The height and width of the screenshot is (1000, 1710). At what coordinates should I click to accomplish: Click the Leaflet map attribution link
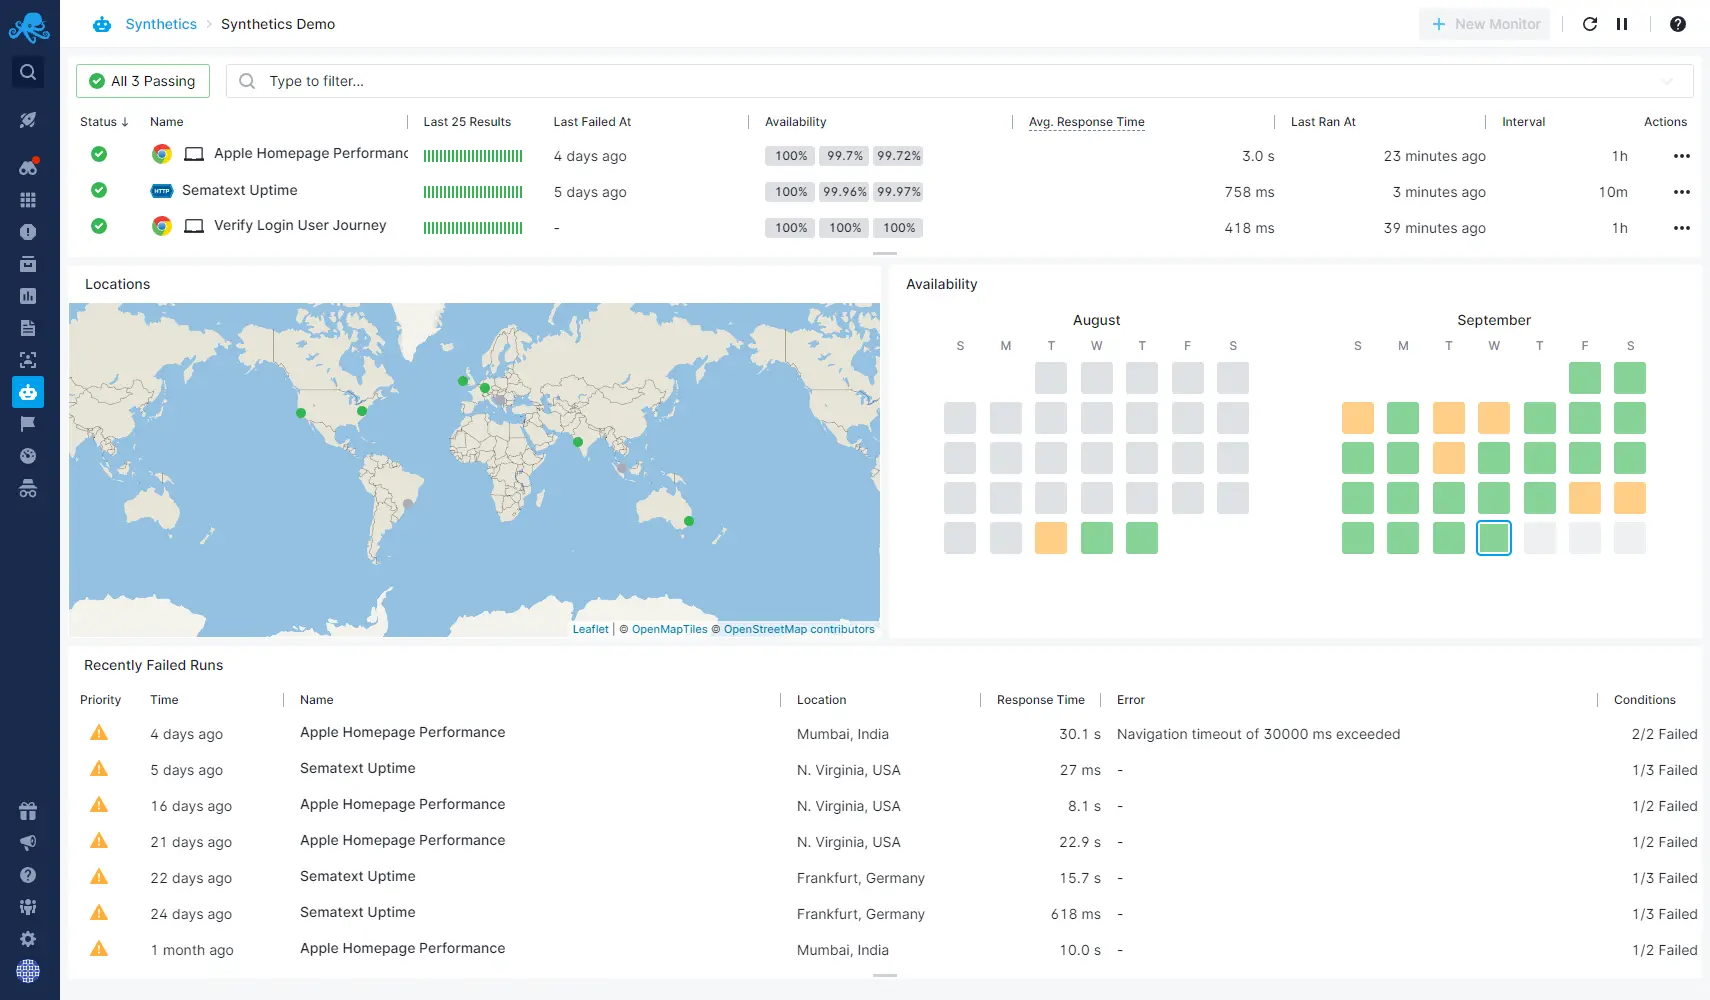(x=590, y=629)
